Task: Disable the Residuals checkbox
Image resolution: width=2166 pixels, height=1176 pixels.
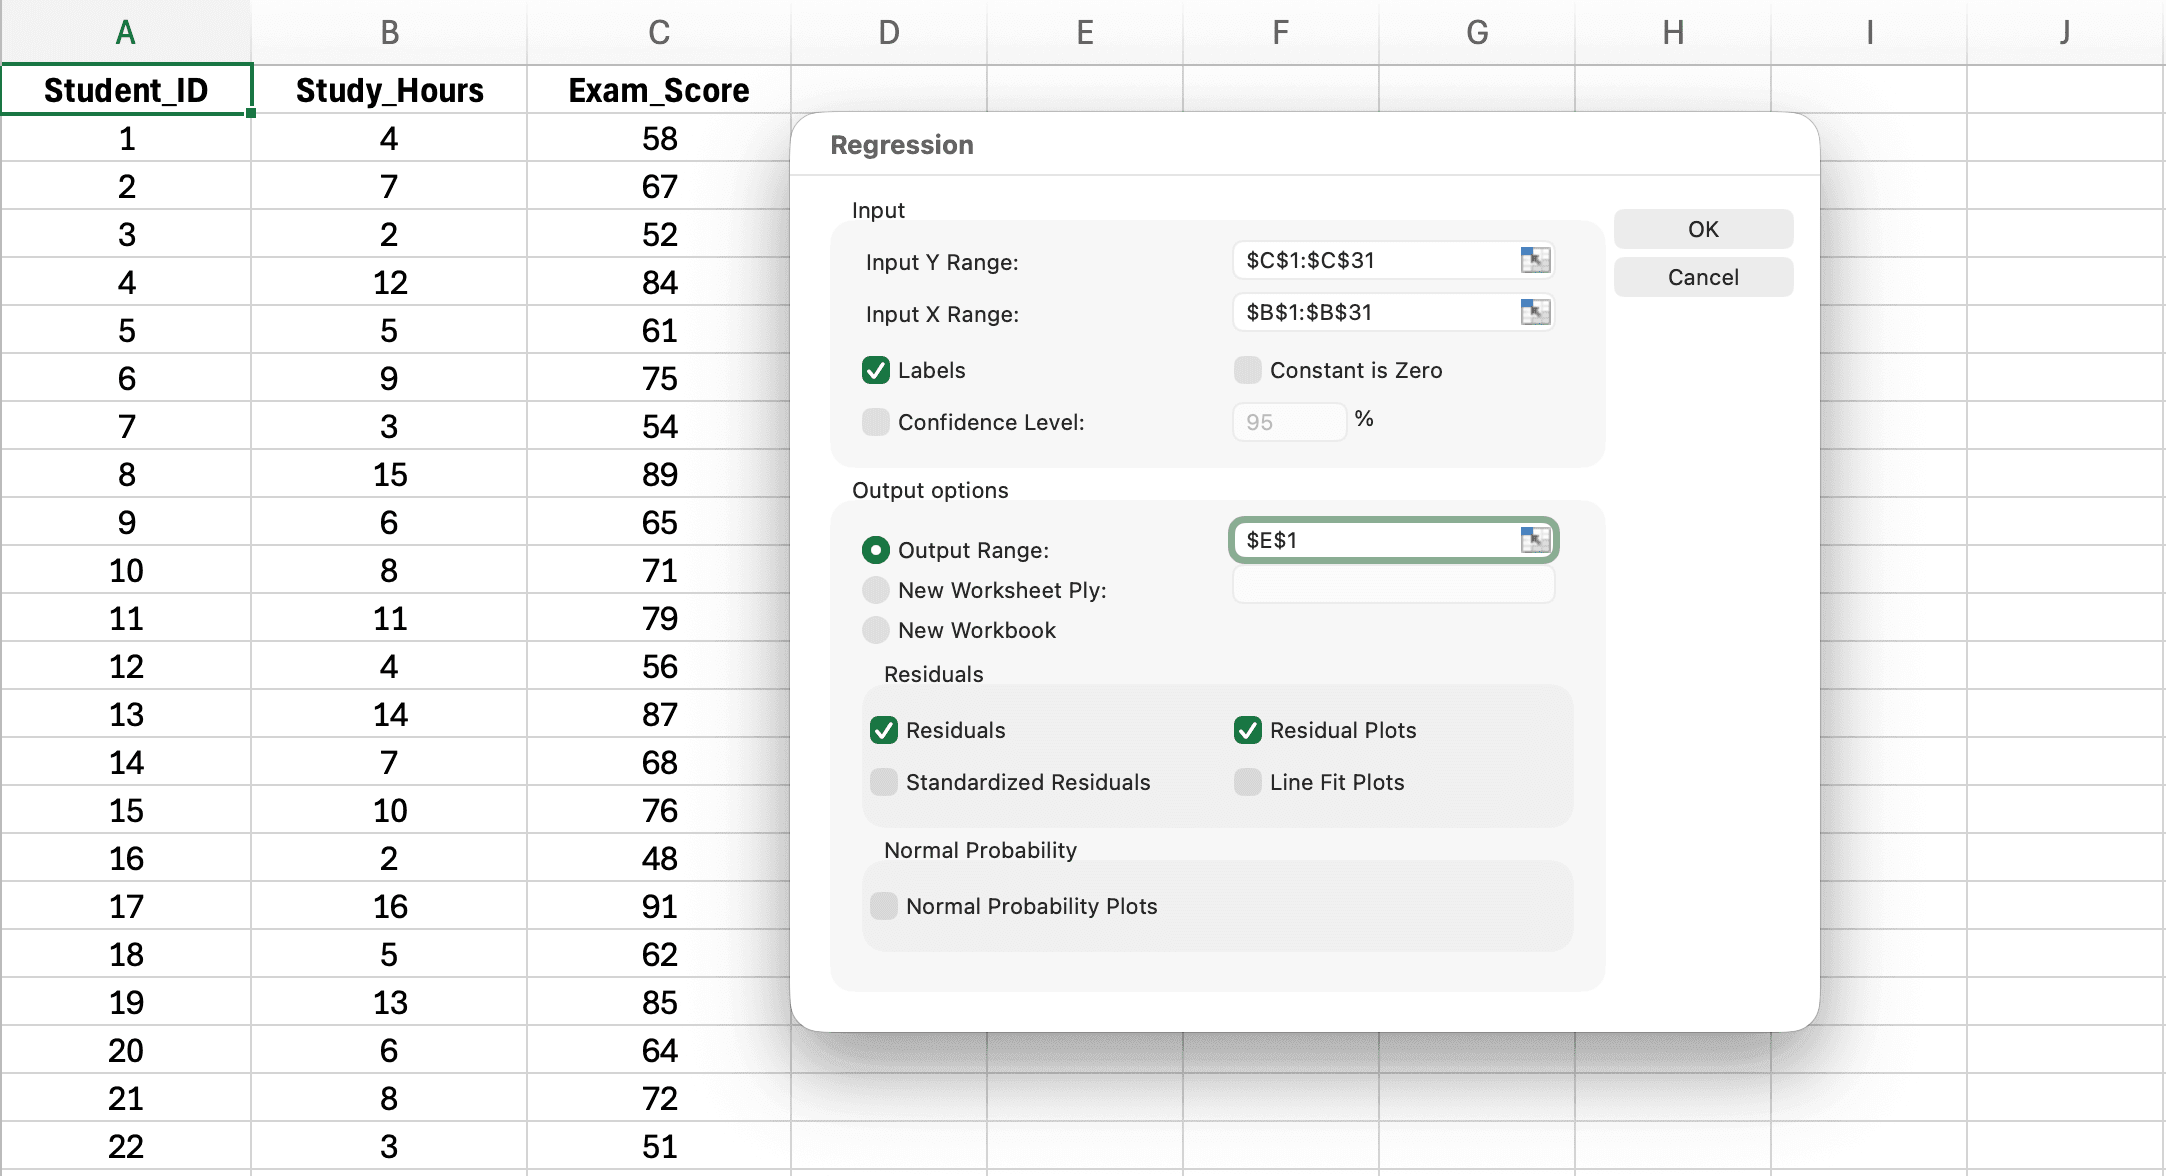Action: [x=883, y=730]
